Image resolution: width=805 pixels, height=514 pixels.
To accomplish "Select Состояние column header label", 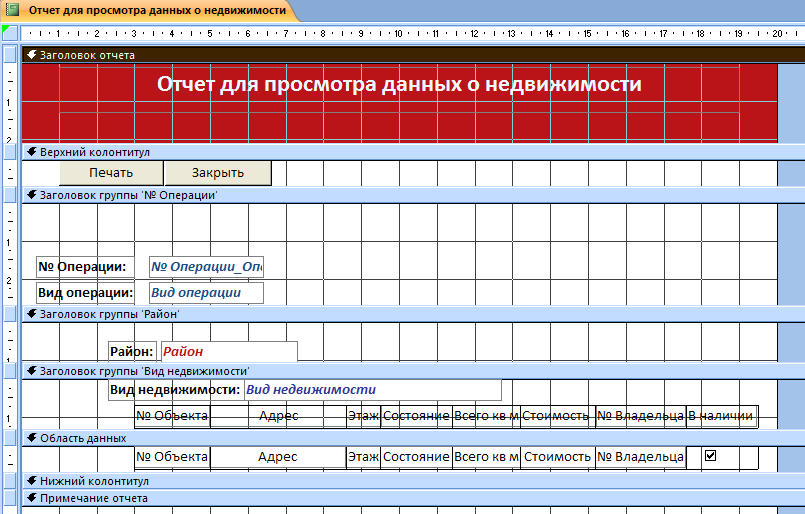I will [416, 416].
